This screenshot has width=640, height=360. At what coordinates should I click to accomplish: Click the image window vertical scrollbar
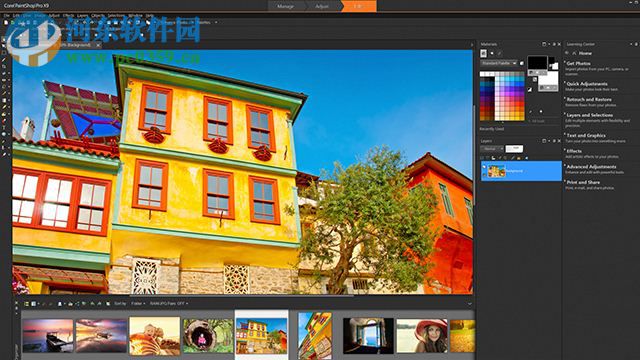[x=474, y=155]
